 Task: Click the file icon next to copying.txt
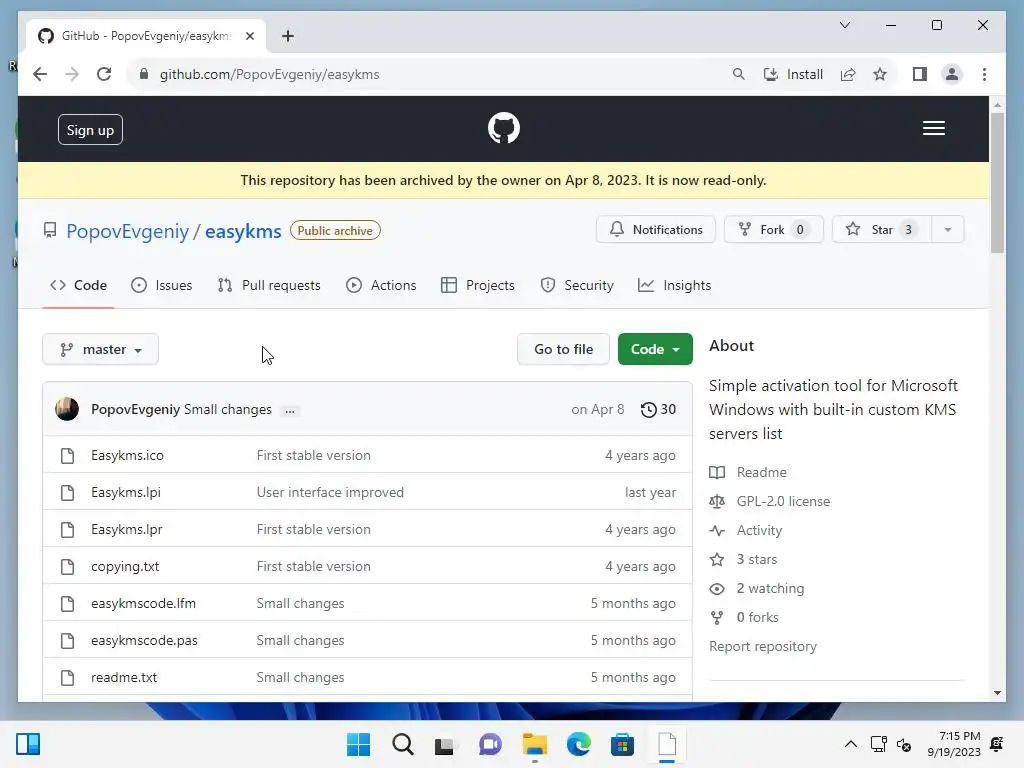67,567
